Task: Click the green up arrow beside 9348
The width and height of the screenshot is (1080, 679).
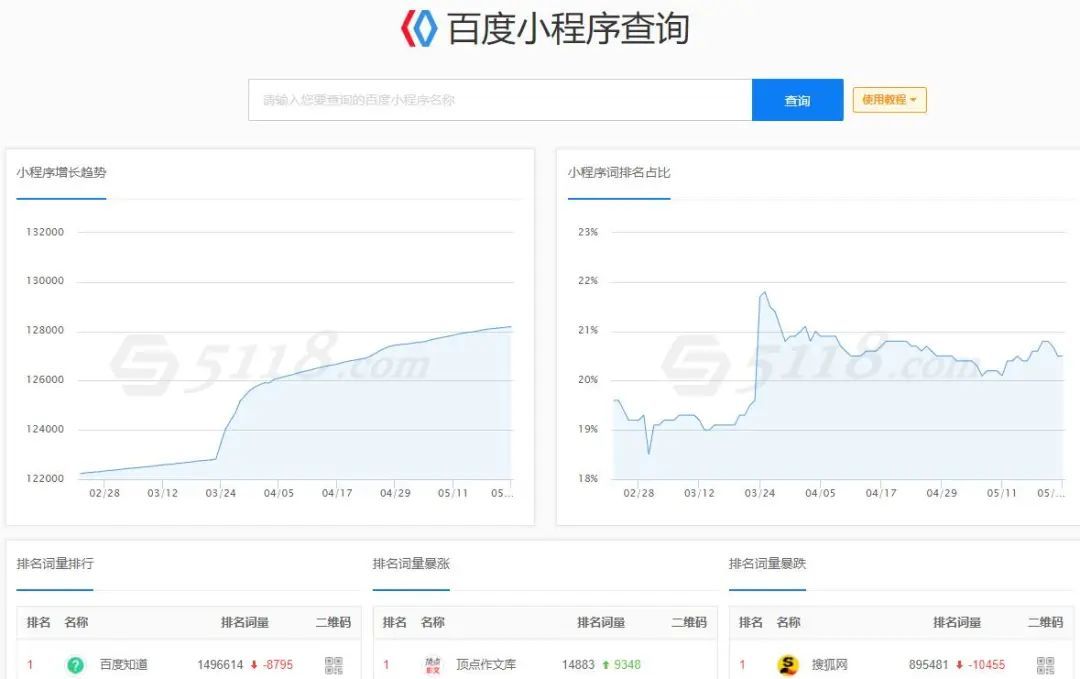Action: click(605, 665)
